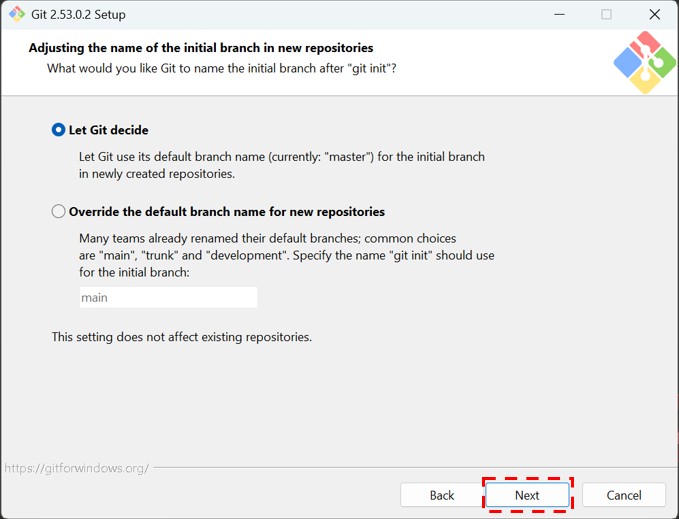This screenshot has width=679, height=519.
Task: Select the 'Let Git decide' radio button
Action: tap(59, 130)
